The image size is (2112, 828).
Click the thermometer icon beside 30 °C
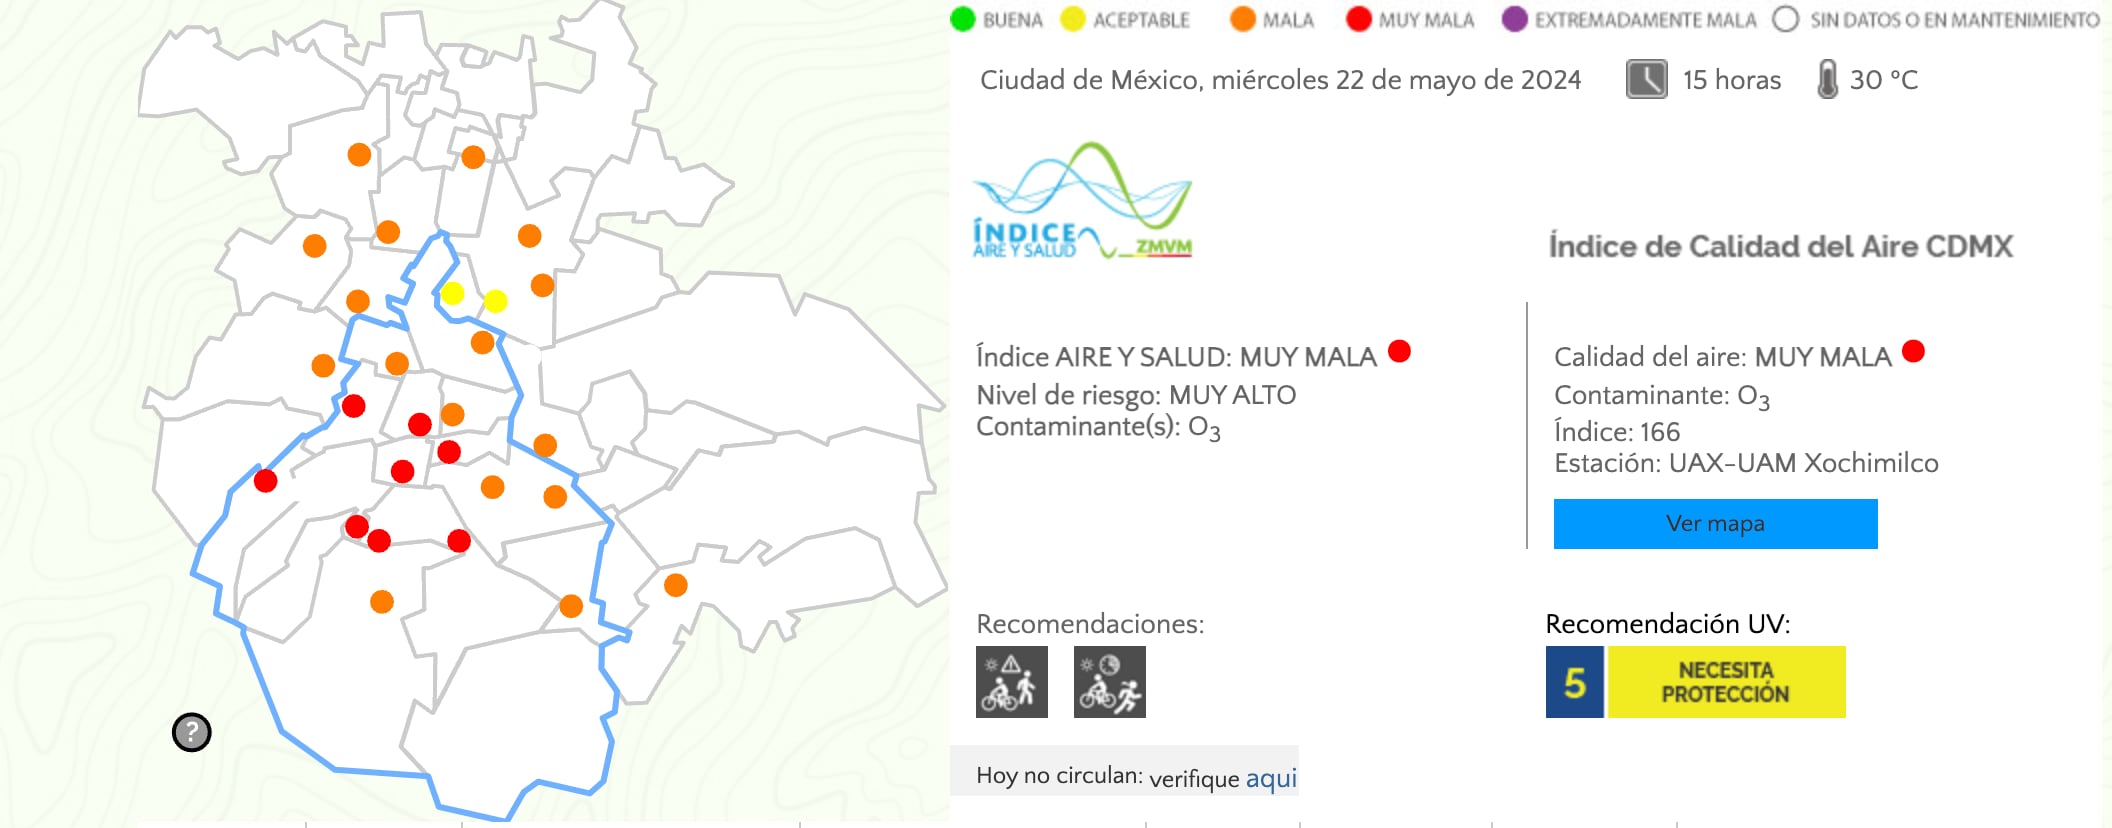coord(1827,79)
